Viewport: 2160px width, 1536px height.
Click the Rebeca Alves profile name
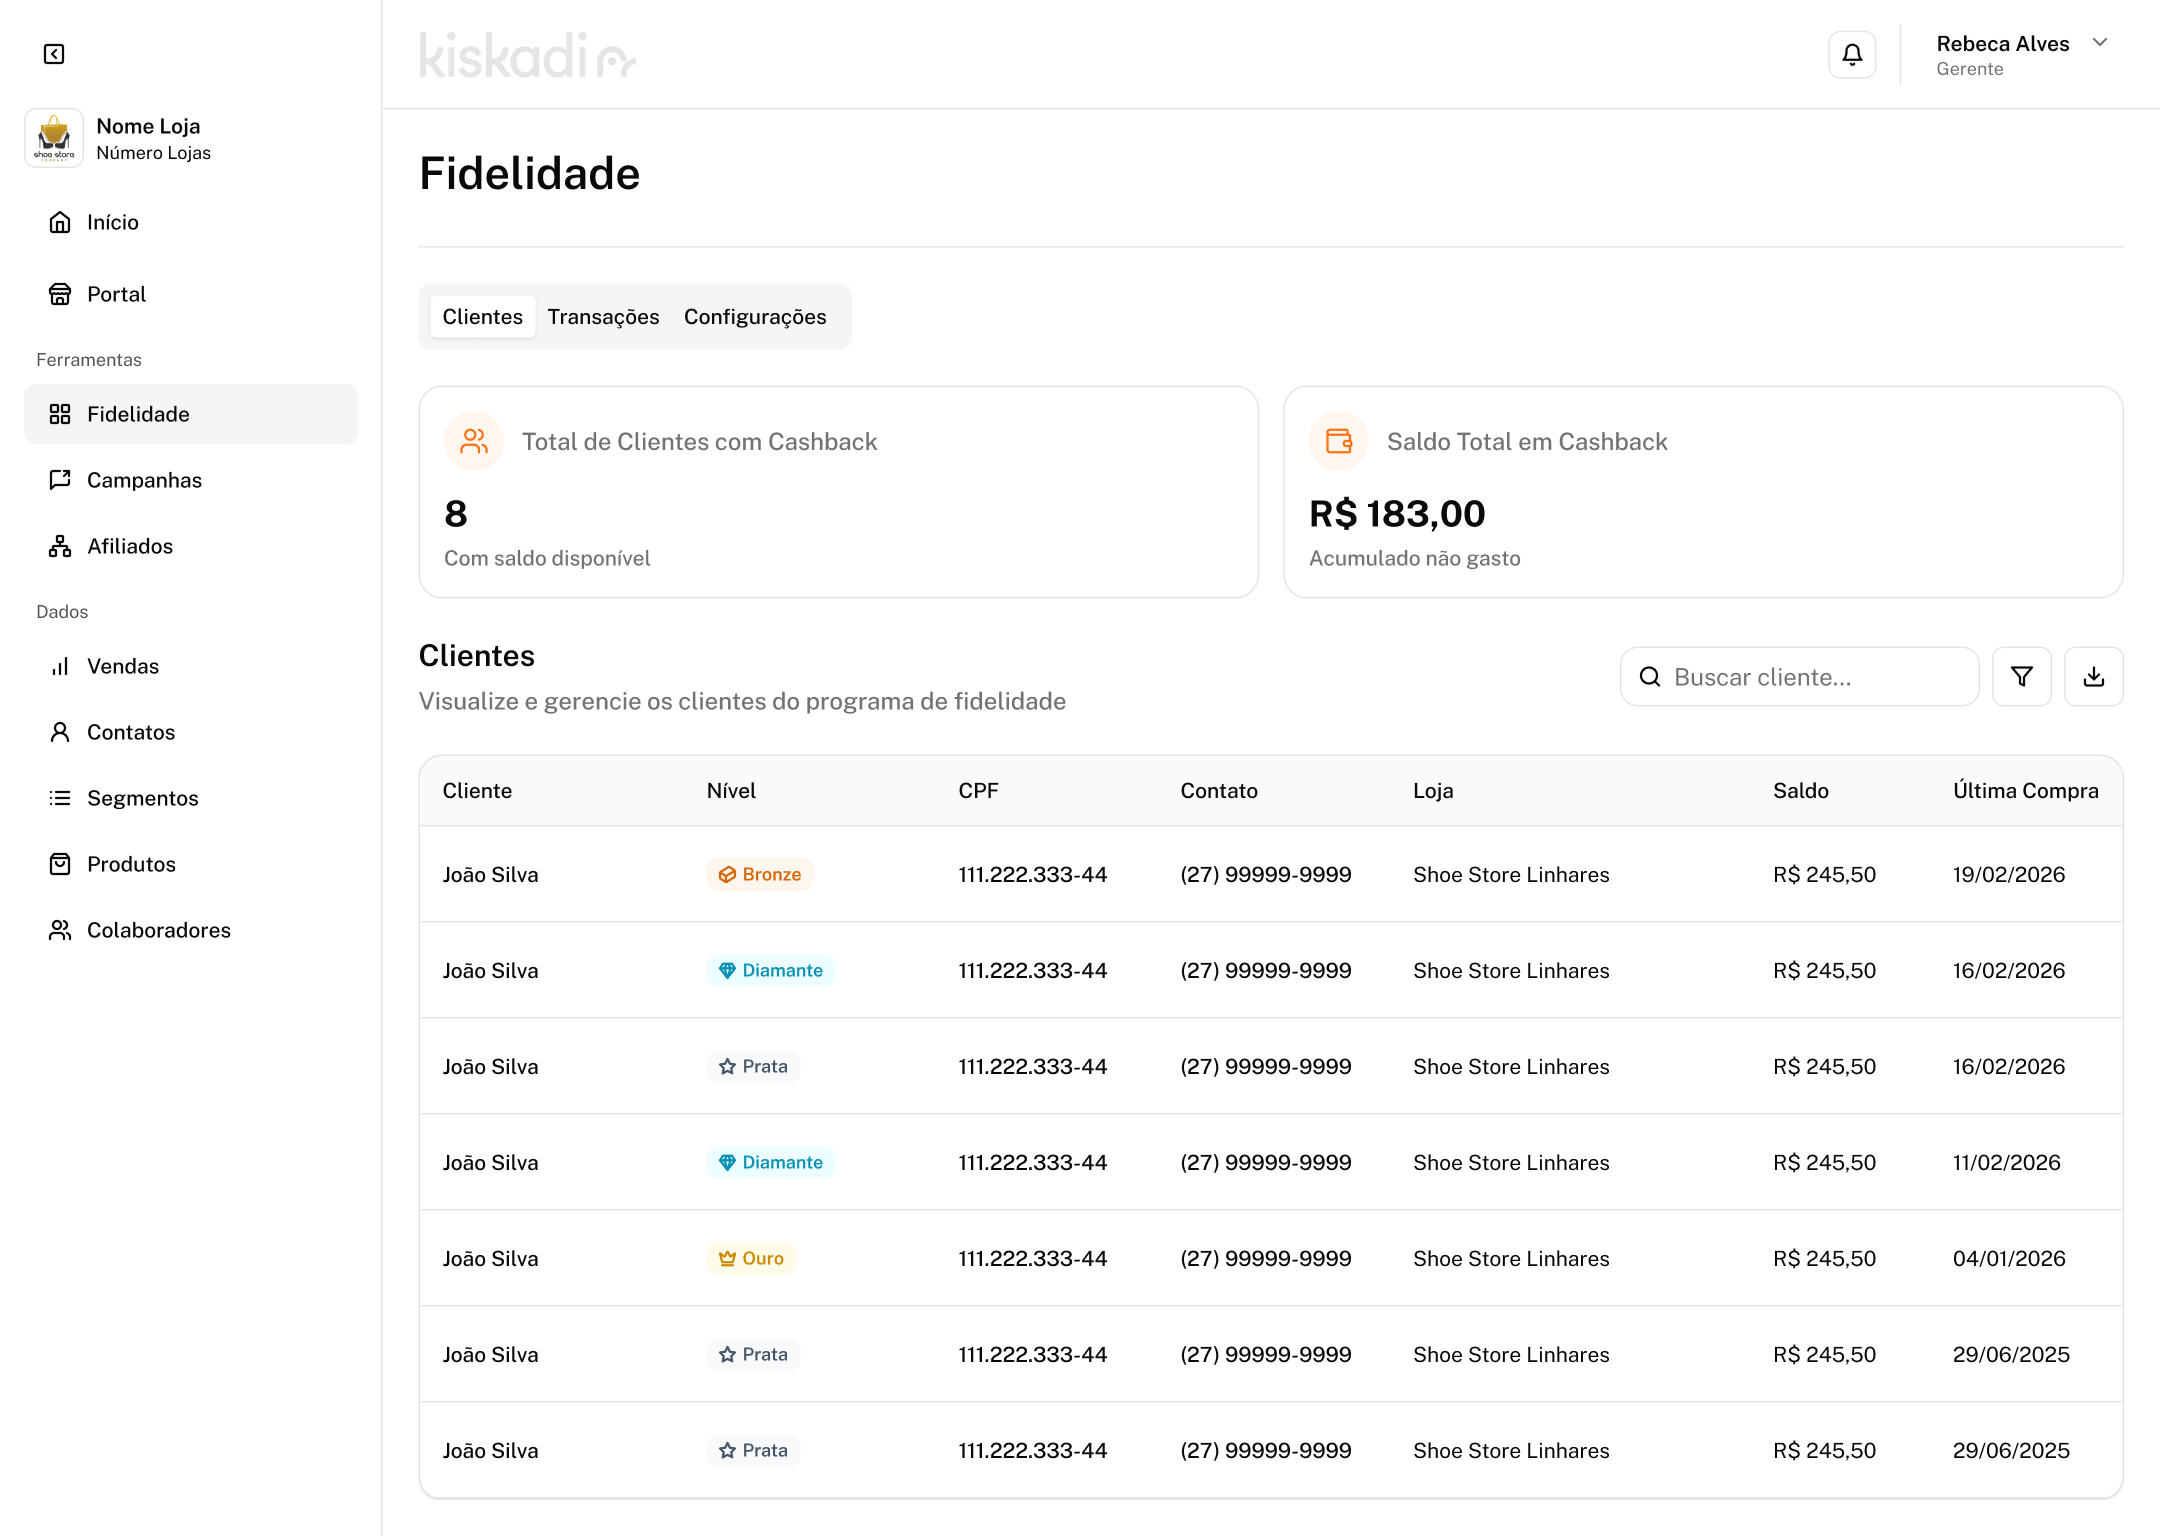[2002, 44]
